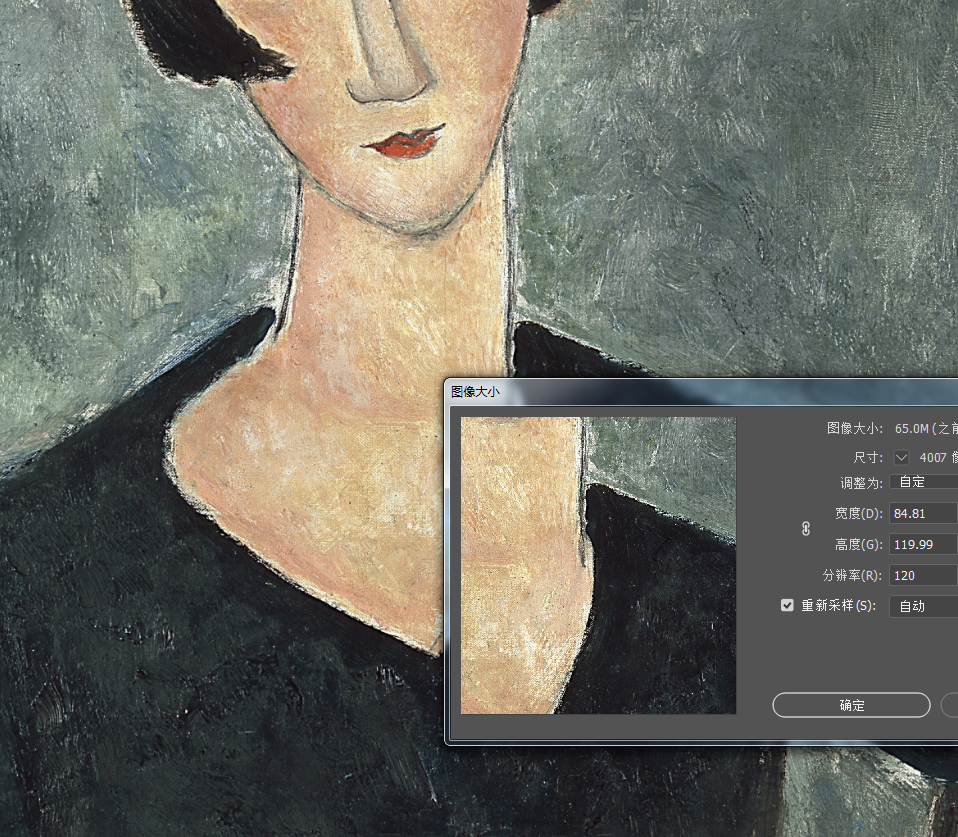Click the 分辨率(R) resolution field showing 120
The height and width of the screenshot is (837, 958).
(x=923, y=576)
